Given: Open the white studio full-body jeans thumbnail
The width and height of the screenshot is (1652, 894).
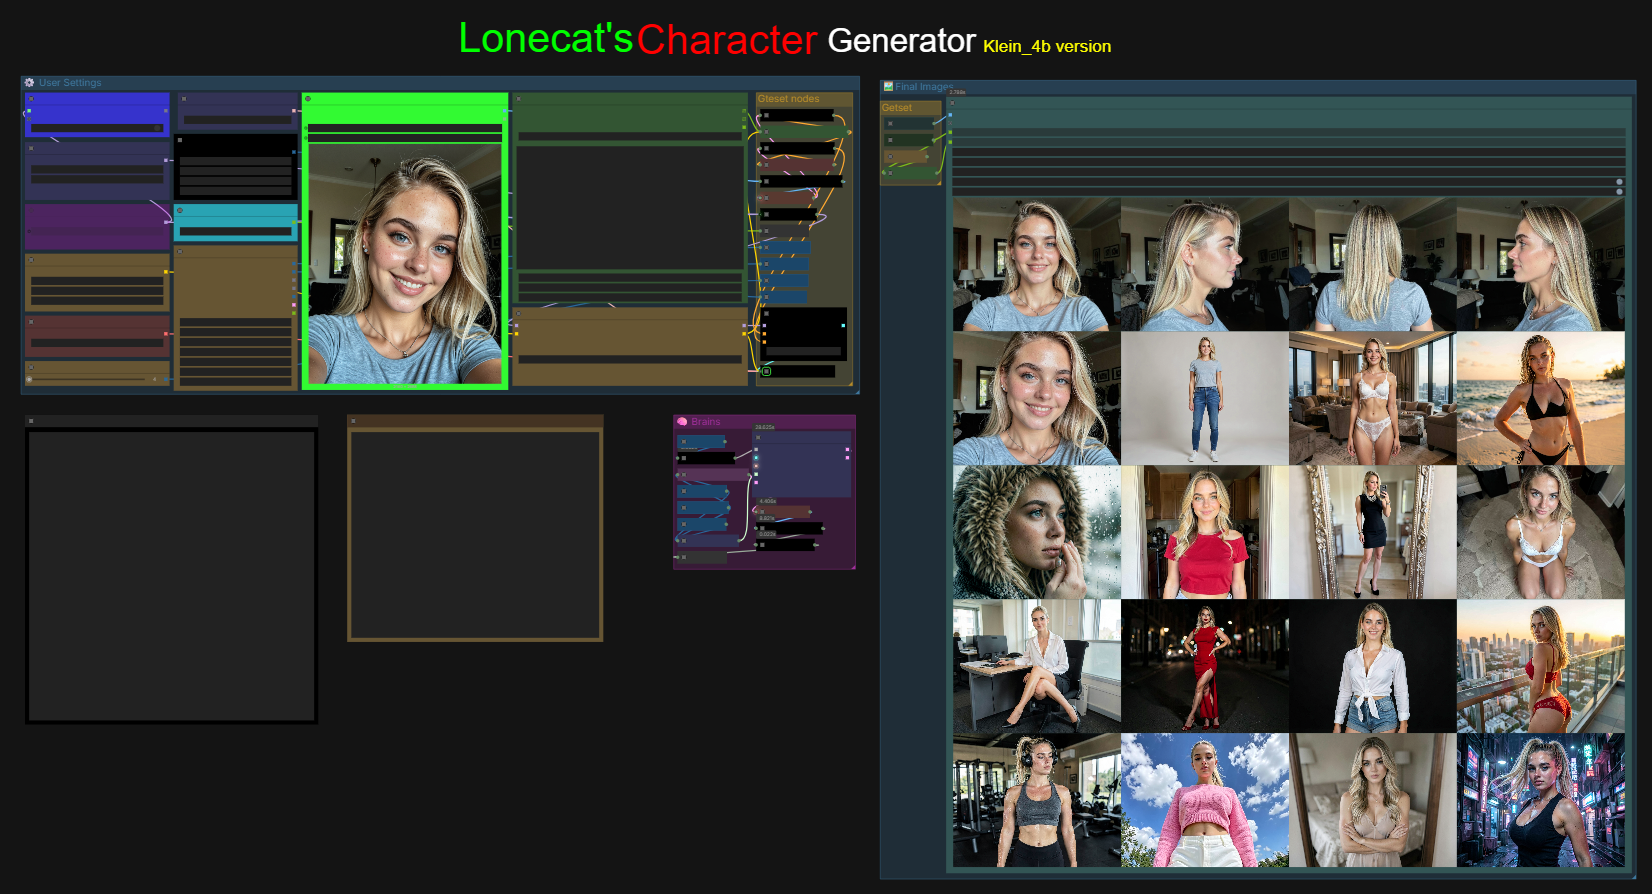Looking at the screenshot, I should pos(1205,398).
